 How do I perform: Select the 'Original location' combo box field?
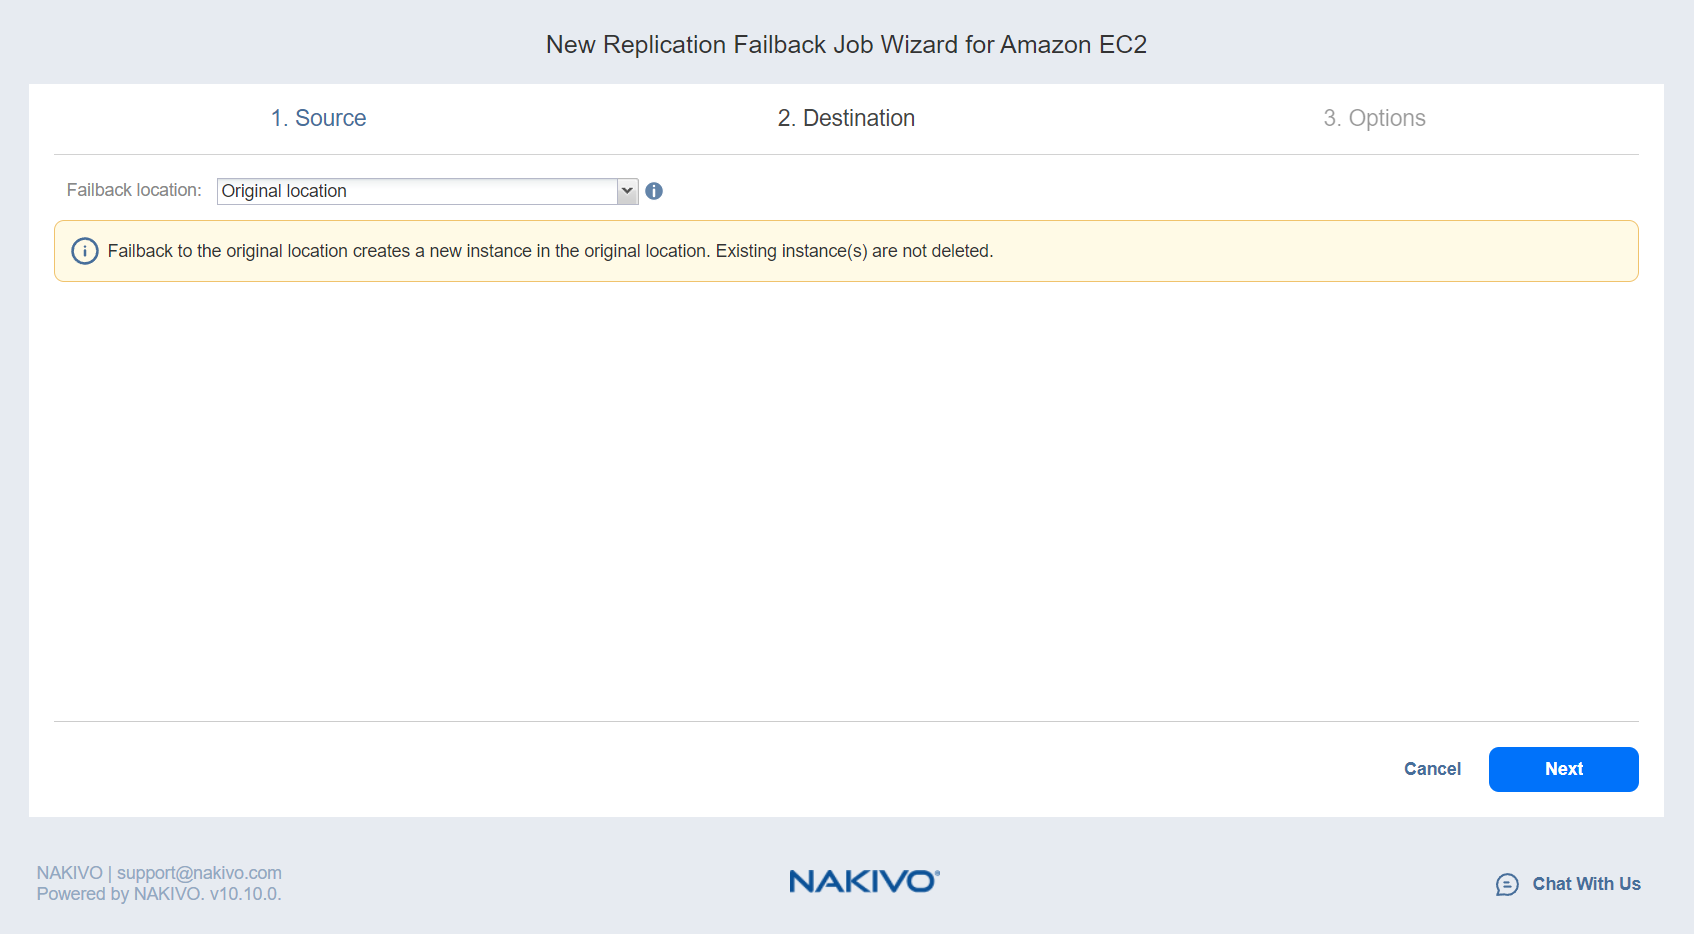tap(416, 191)
